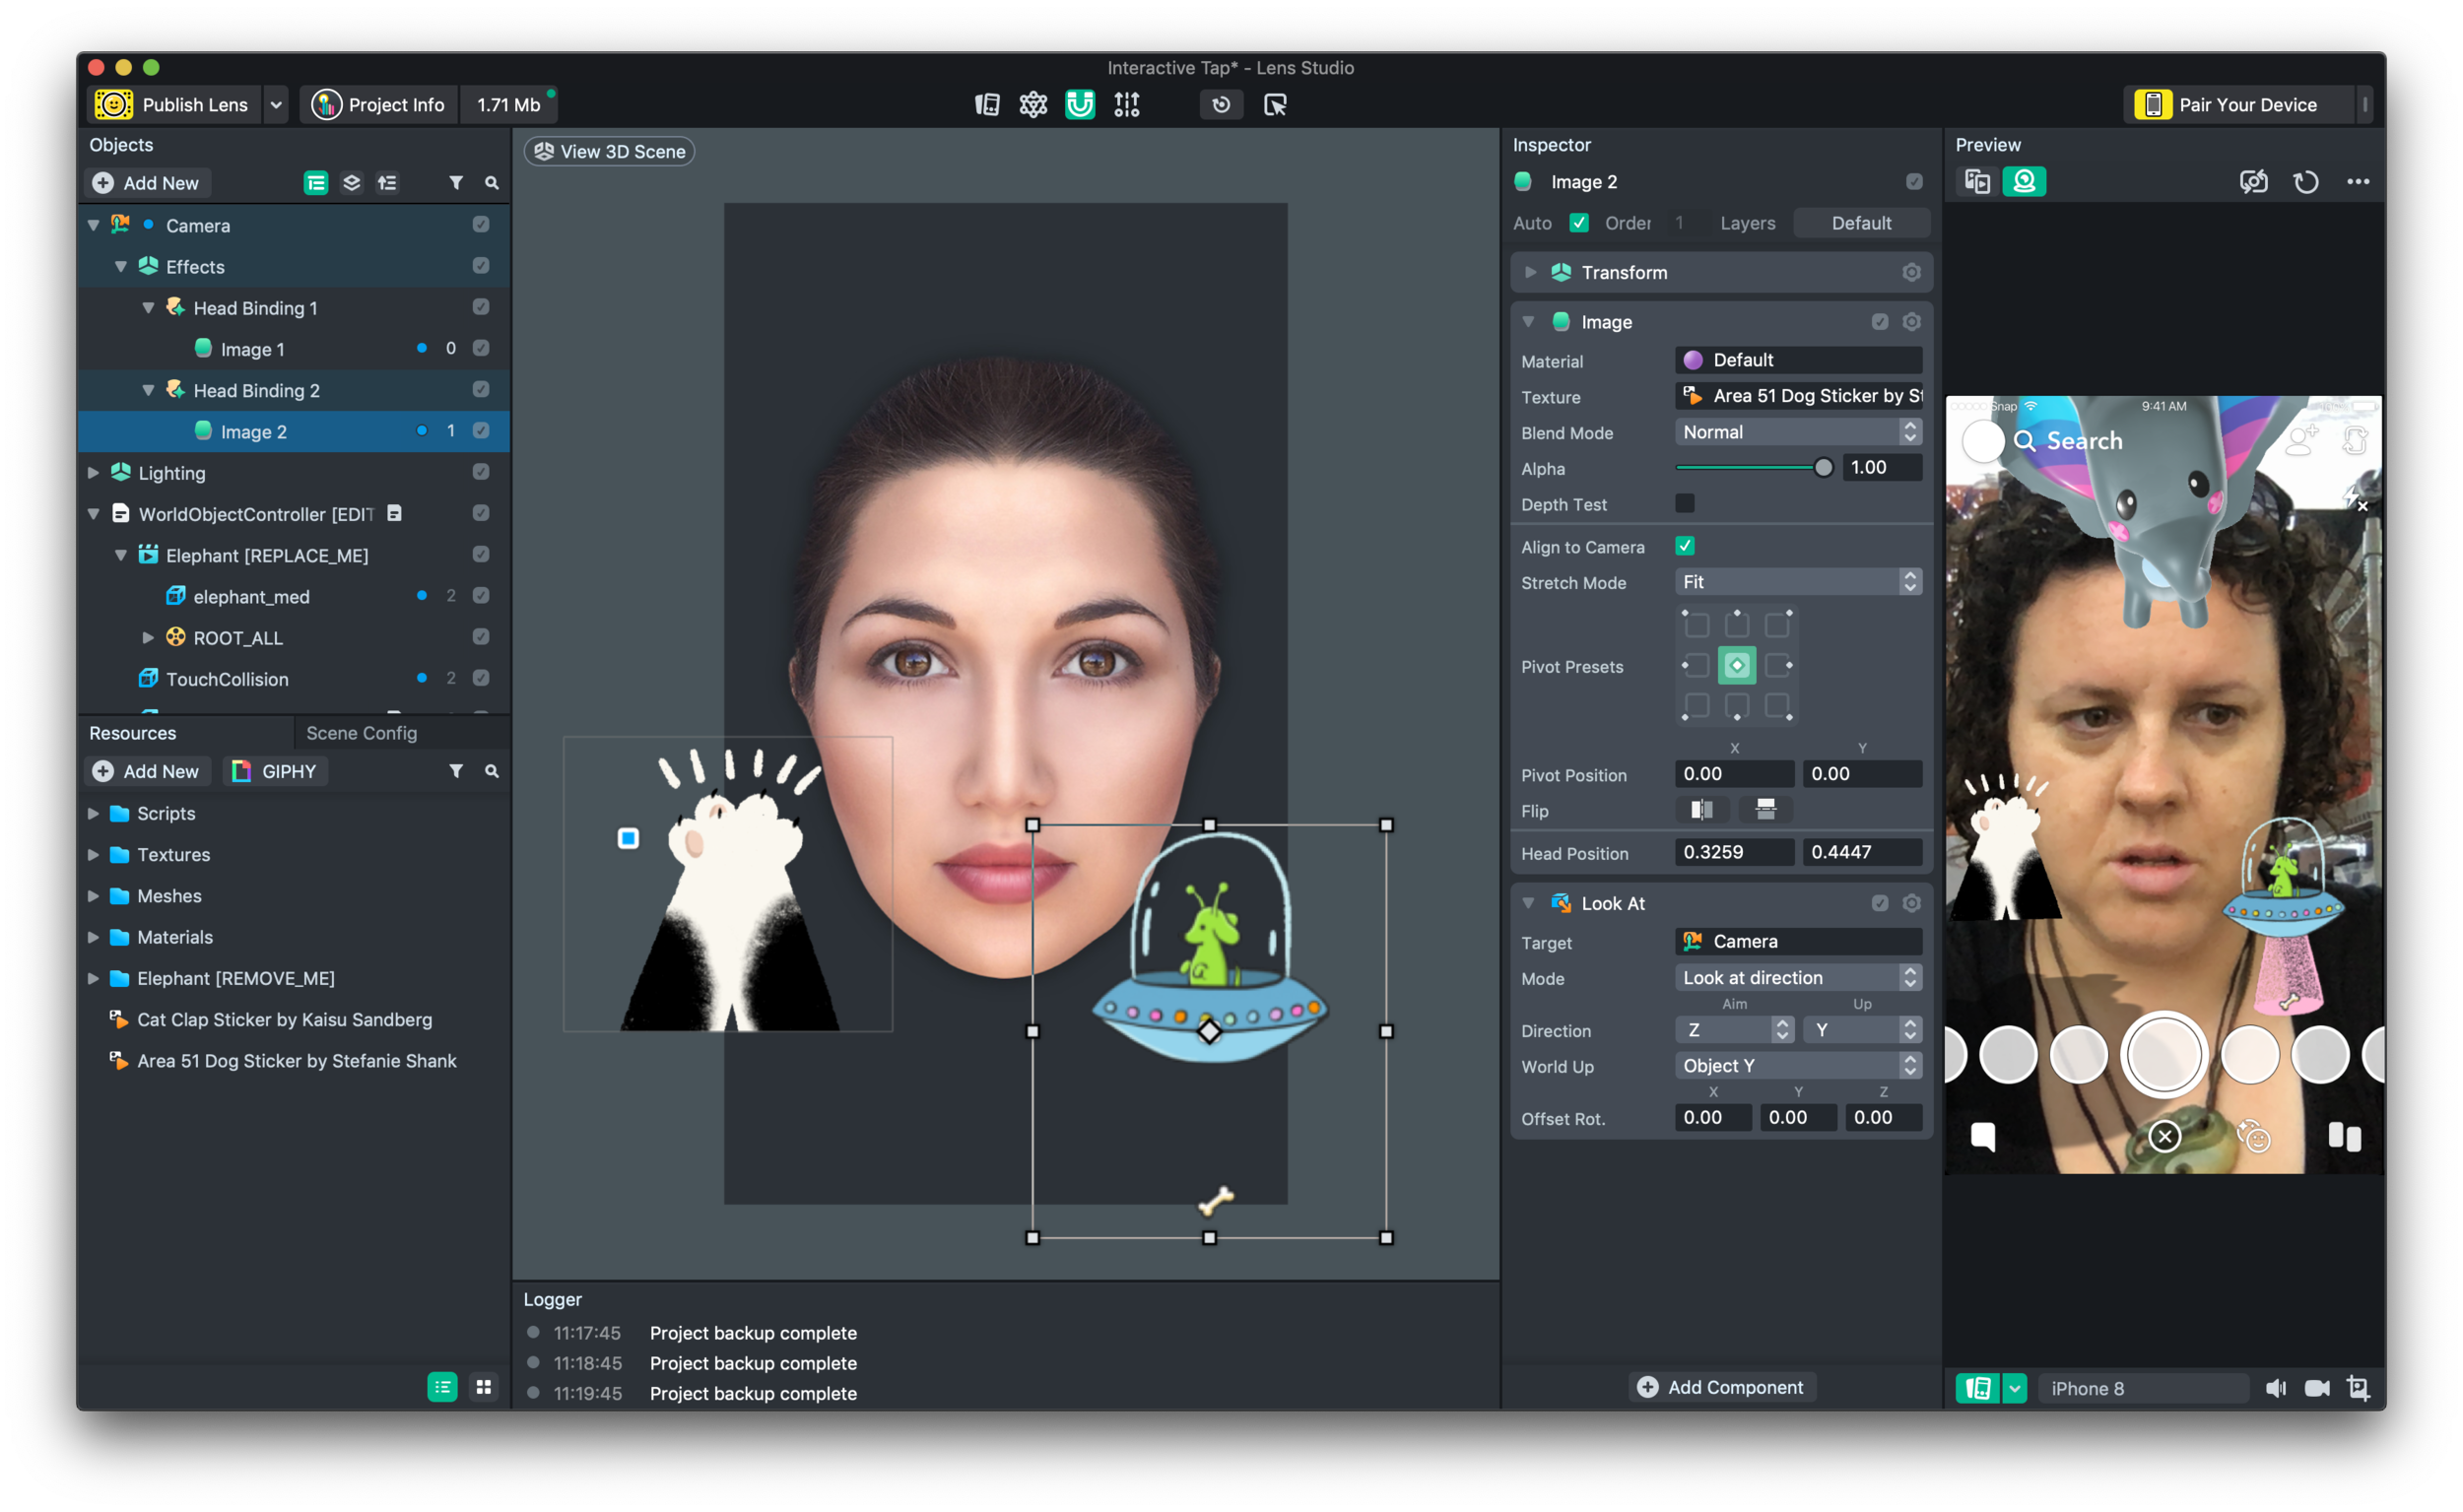2463x1512 pixels.
Task: Expand the ROOT_ALL object
Action: click(x=148, y=637)
